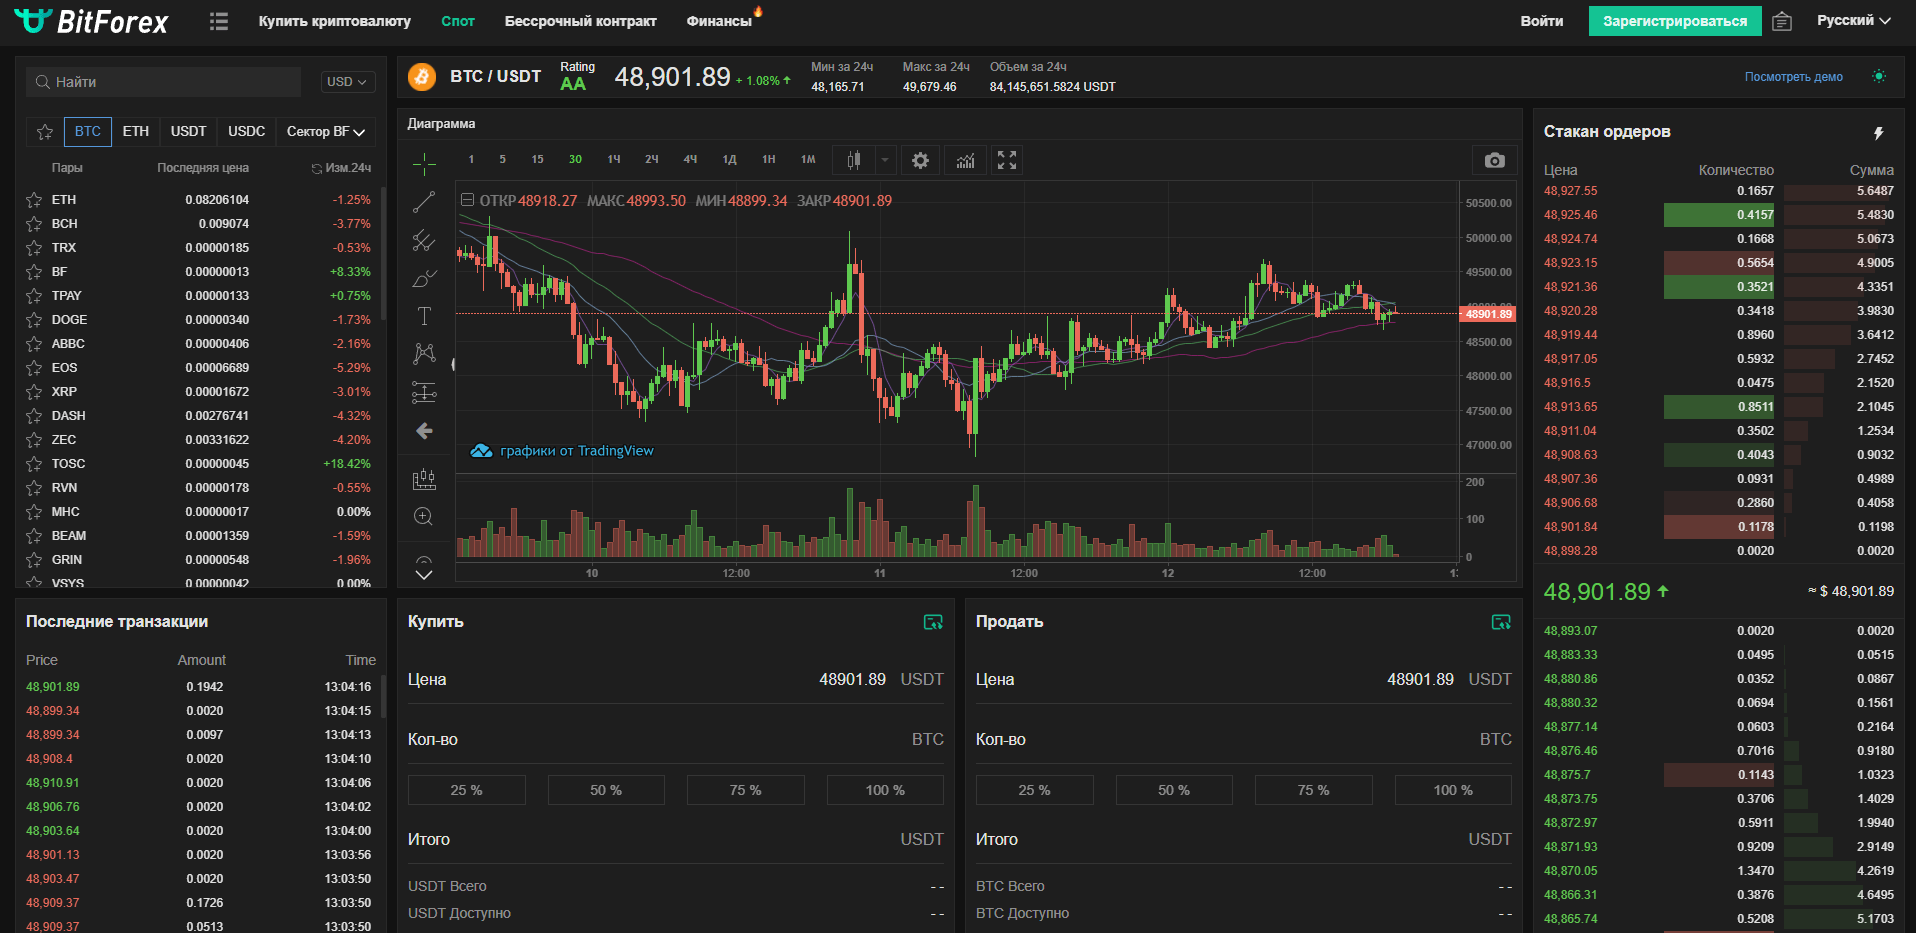Image resolution: width=1916 pixels, height=933 pixels.
Task: Select the chart text annotation tool
Action: pyautogui.click(x=424, y=316)
